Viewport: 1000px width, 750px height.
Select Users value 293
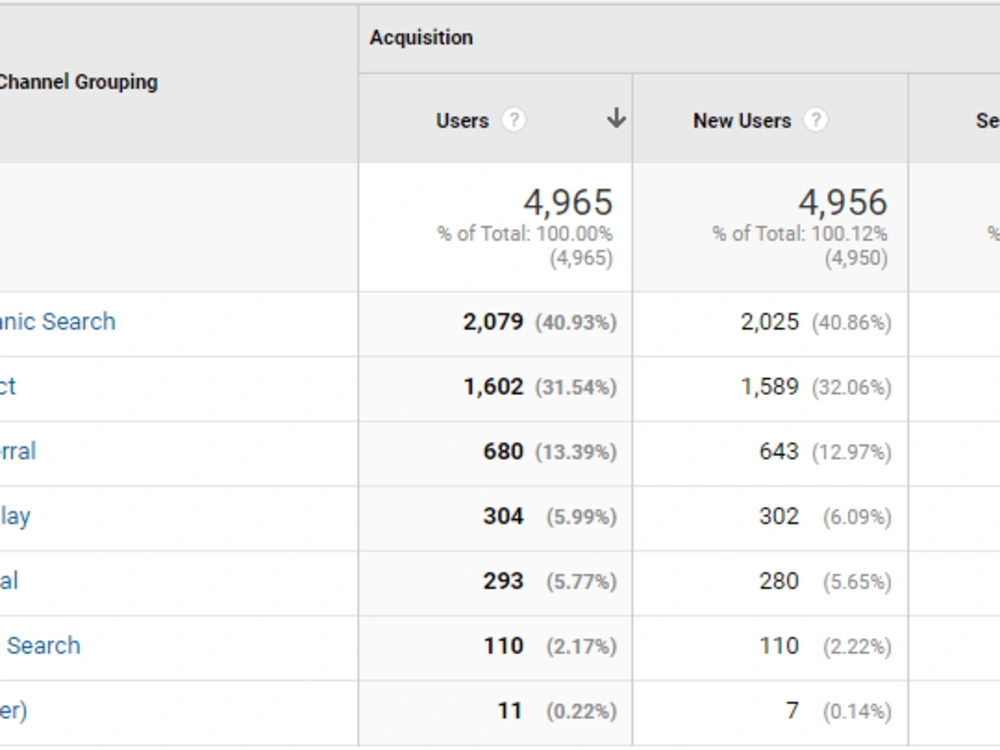[x=503, y=581]
